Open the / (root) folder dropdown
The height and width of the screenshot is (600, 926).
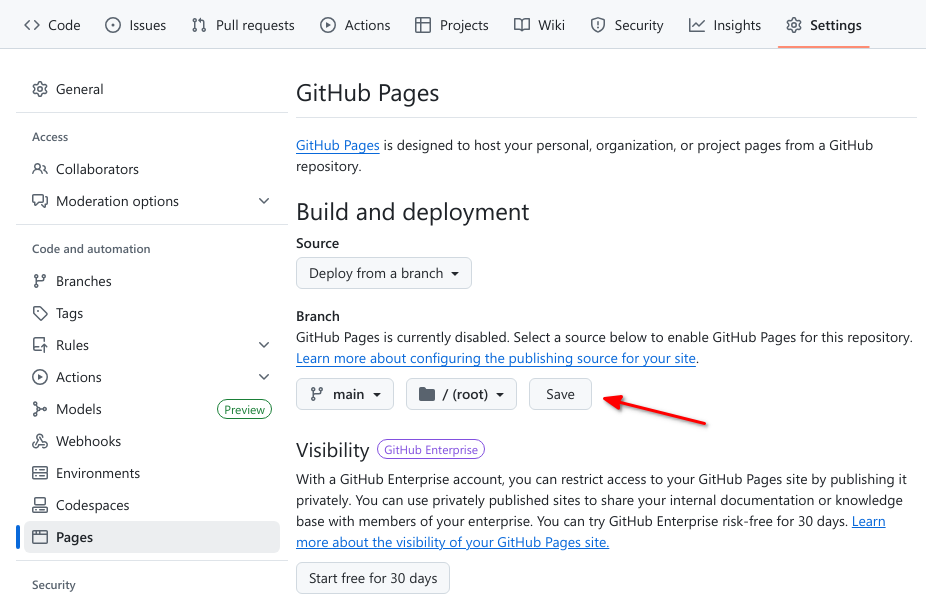pos(461,394)
